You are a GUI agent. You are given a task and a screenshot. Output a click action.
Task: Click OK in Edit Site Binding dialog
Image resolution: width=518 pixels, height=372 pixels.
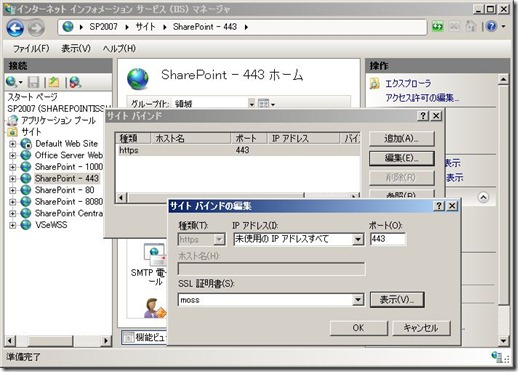359,328
